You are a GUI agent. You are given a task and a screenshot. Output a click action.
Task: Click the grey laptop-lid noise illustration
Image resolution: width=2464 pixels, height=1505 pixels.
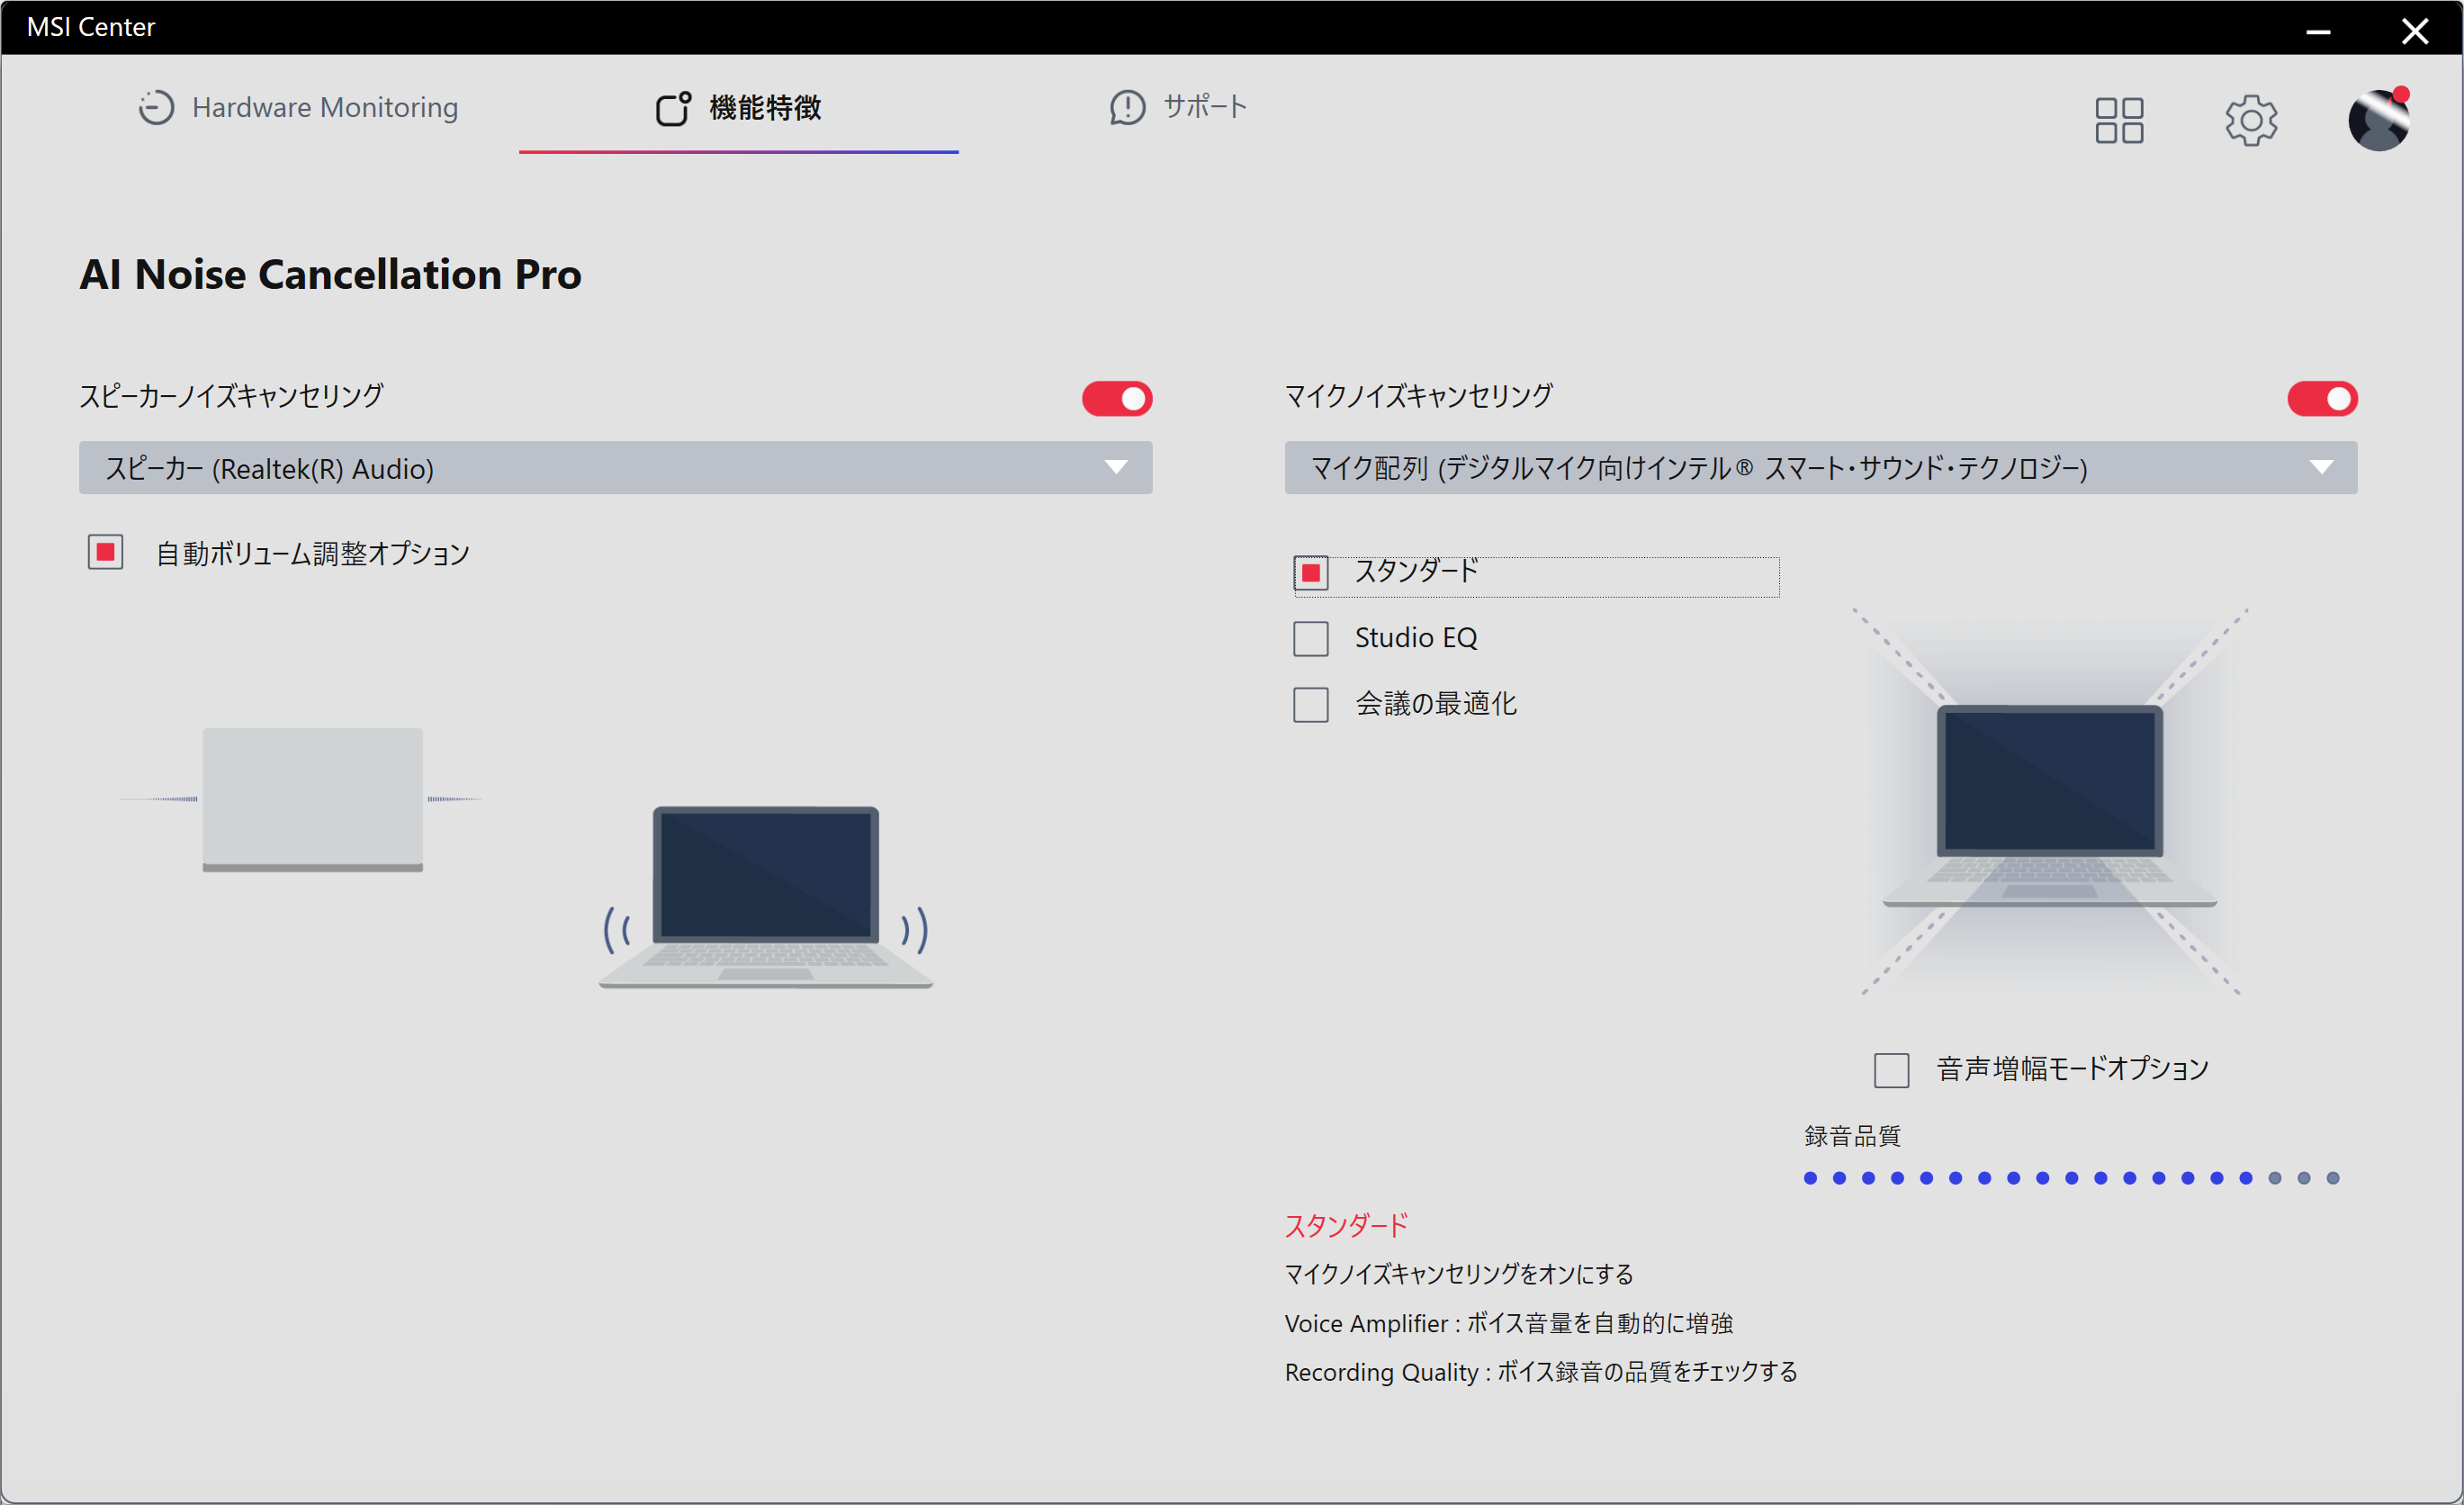click(313, 800)
